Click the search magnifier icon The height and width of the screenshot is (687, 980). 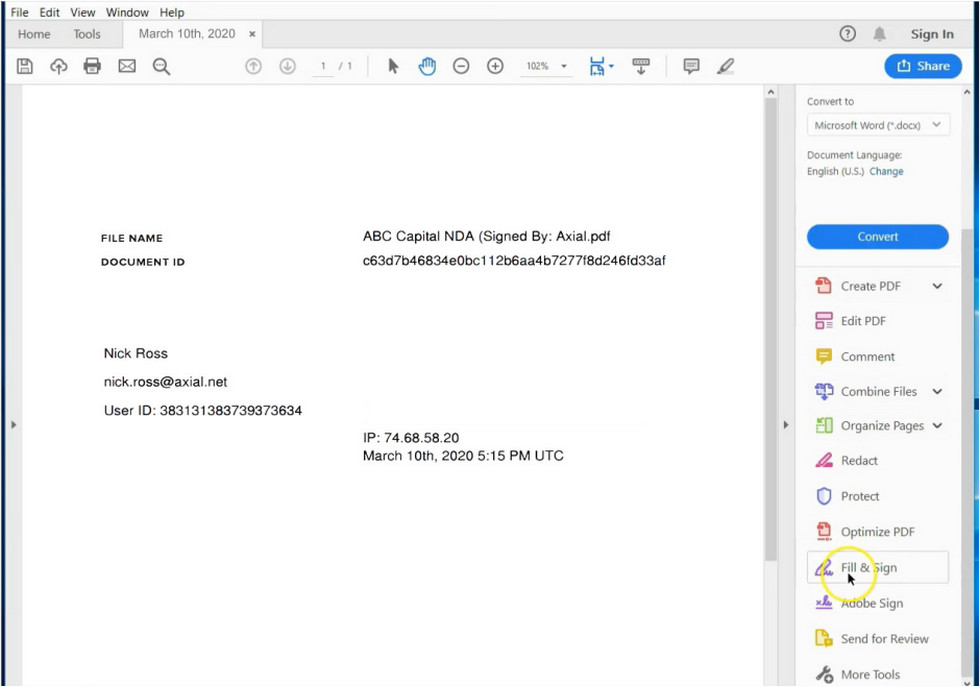click(161, 66)
